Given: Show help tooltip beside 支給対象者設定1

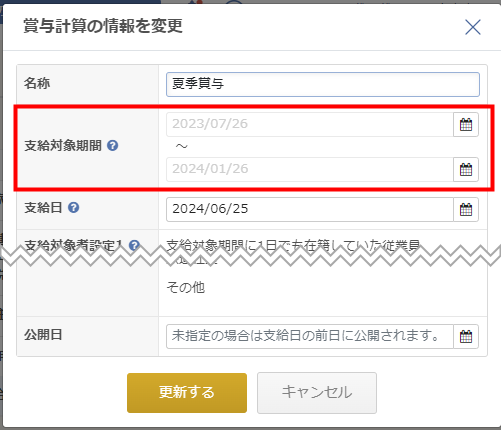Looking at the screenshot, I should point(134,246).
